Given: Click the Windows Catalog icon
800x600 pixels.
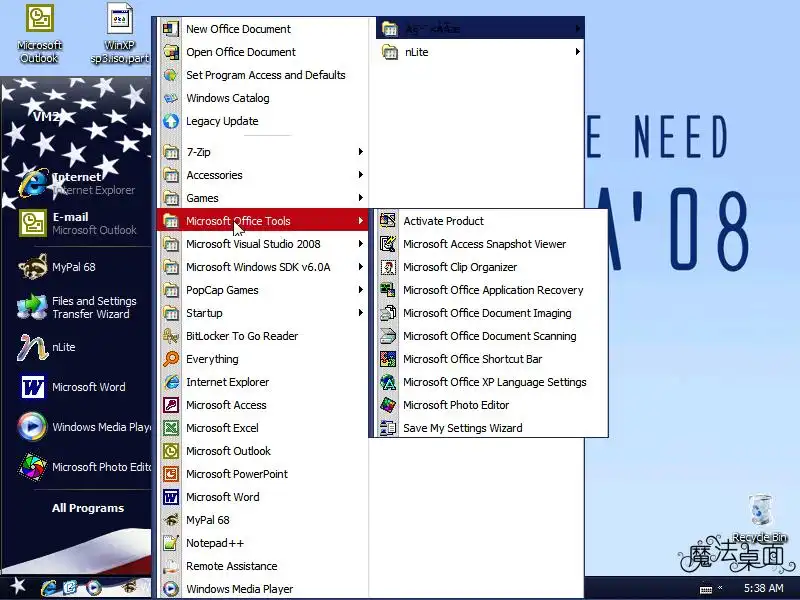Looking at the screenshot, I should pyautogui.click(x=170, y=98).
